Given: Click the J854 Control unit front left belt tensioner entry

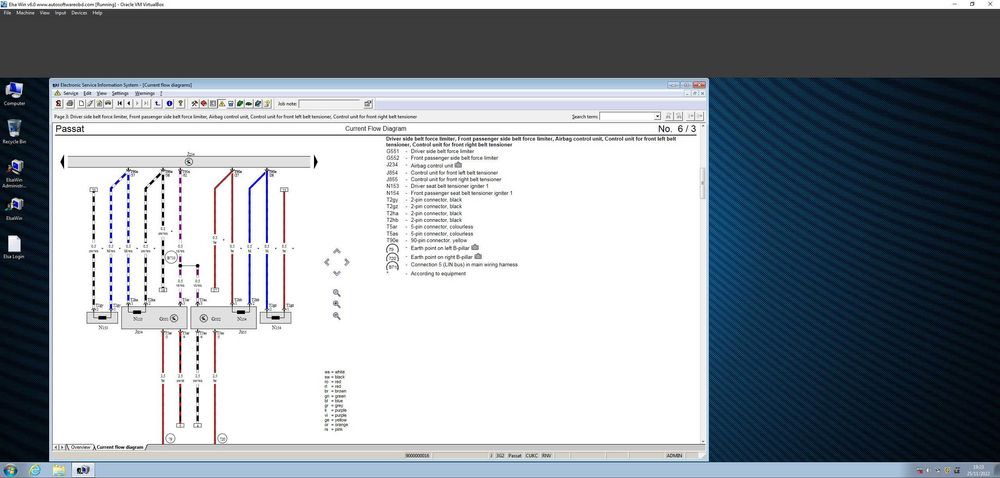Looking at the screenshot, I should coord(442,172).
